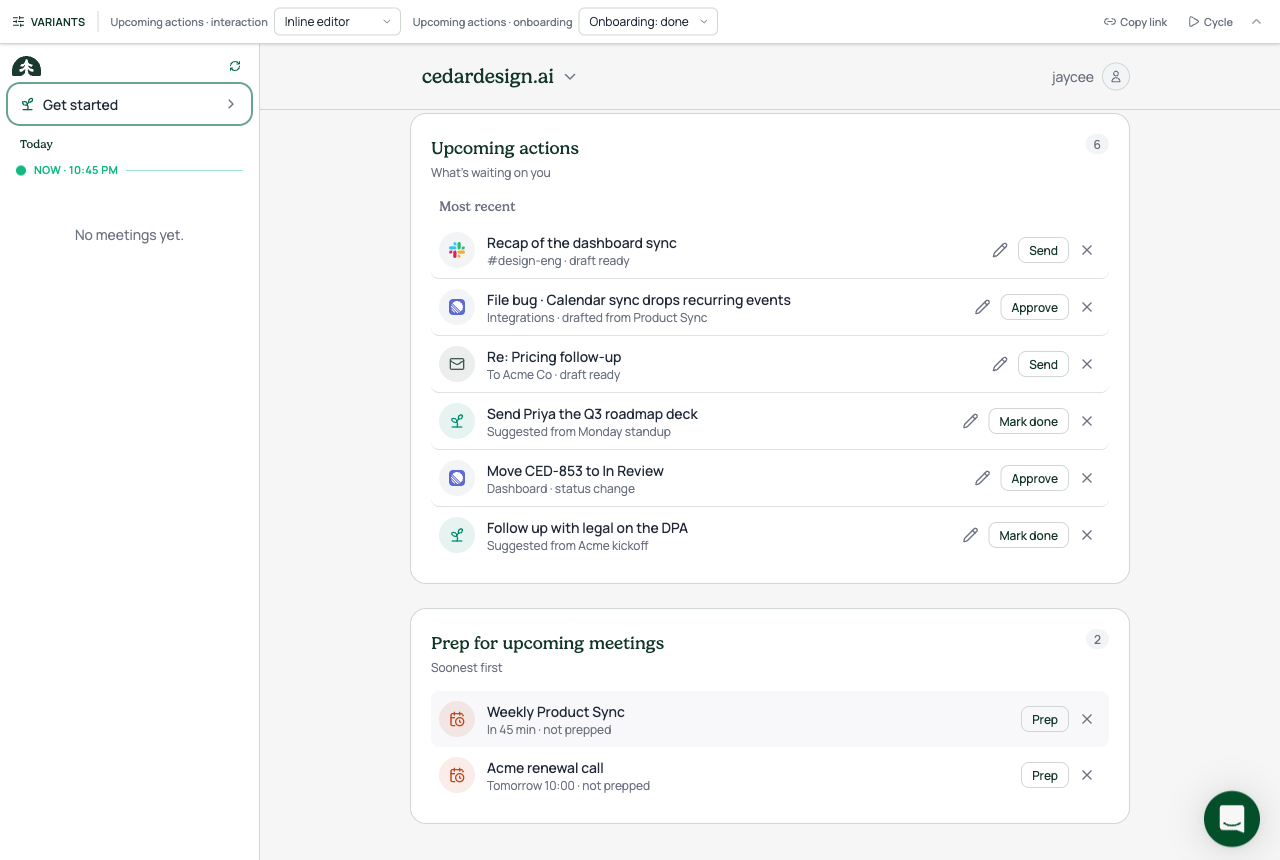This screenshot has width=1280, height=860.
Task: Click 'Weekly Product Sync' title
Action: click(556, 712)
